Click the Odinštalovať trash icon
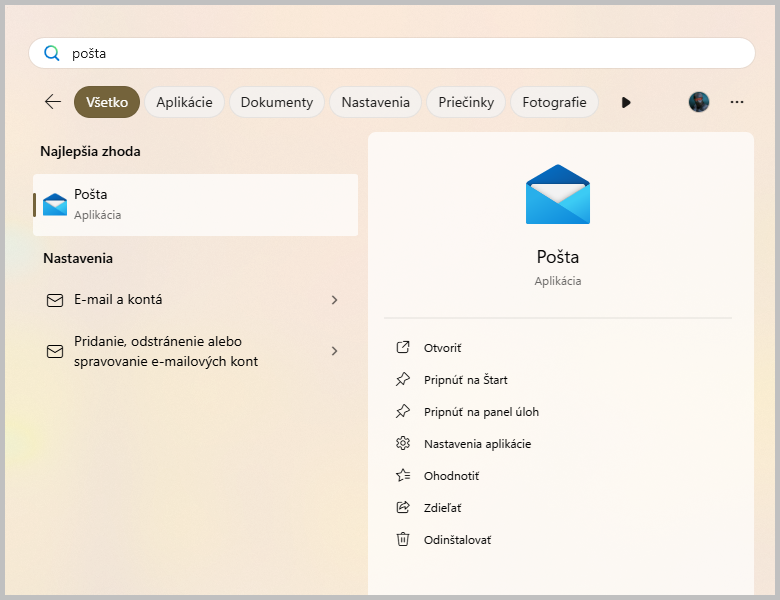The height and width of the screenshot is (600, 780). [403, 539]
